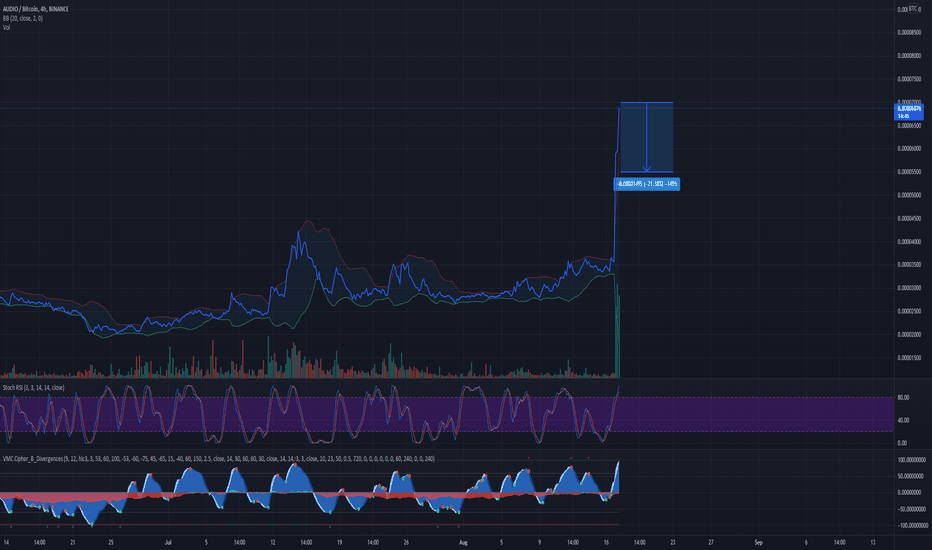This screenshot has width=932, height=550.
Task: Click the 0.00008500 price axis value
Action: point(909,33)
